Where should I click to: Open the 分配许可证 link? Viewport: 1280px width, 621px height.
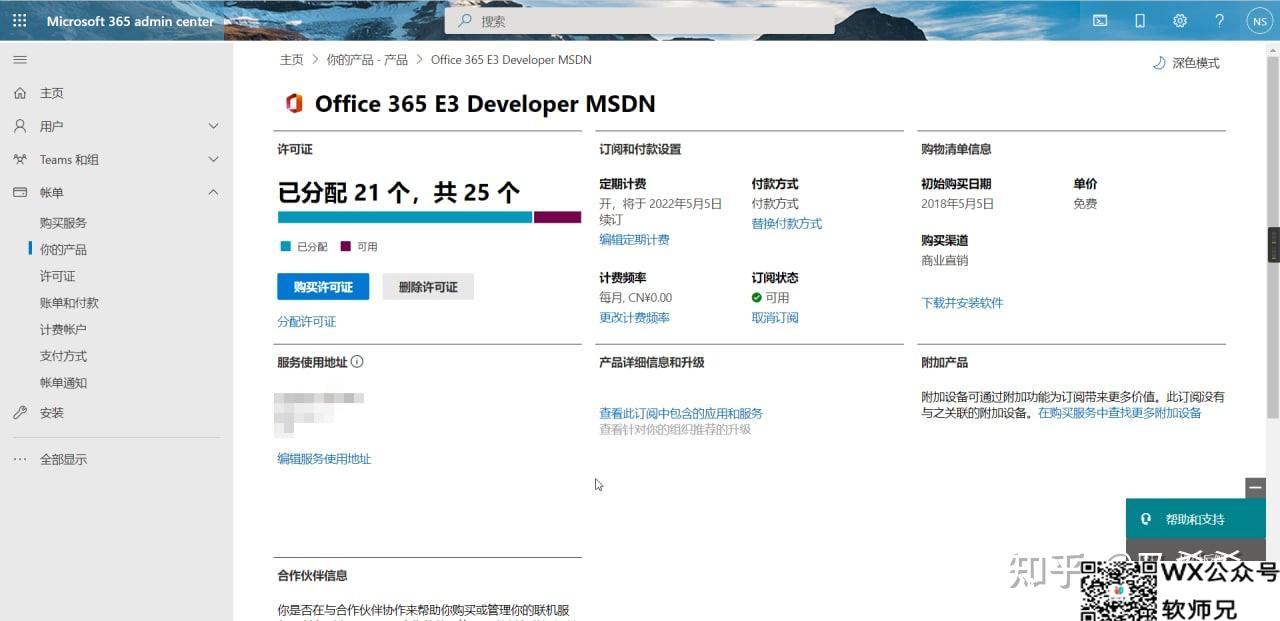click(307, 322)
